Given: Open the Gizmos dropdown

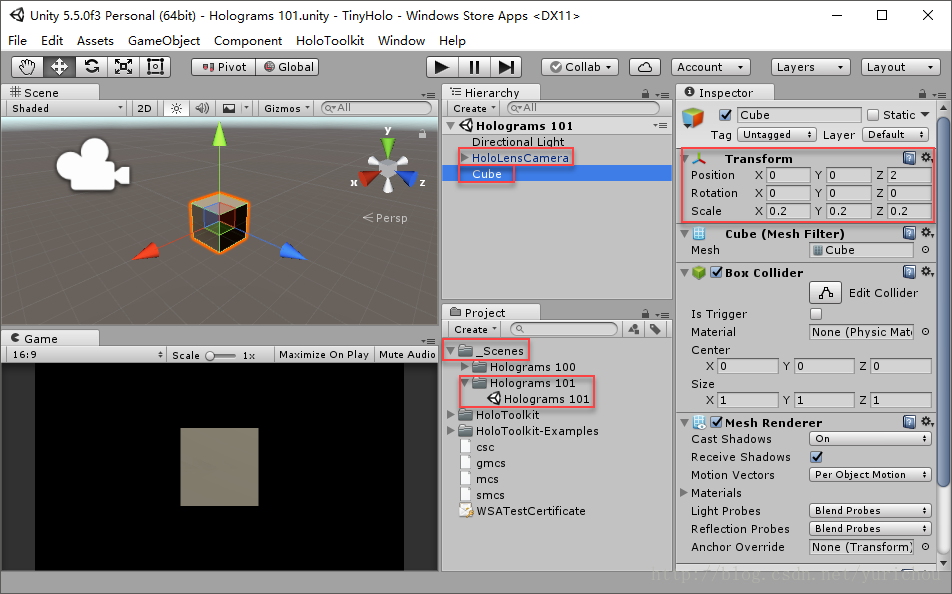Looking at the screenshot, I should pos(287,108).
